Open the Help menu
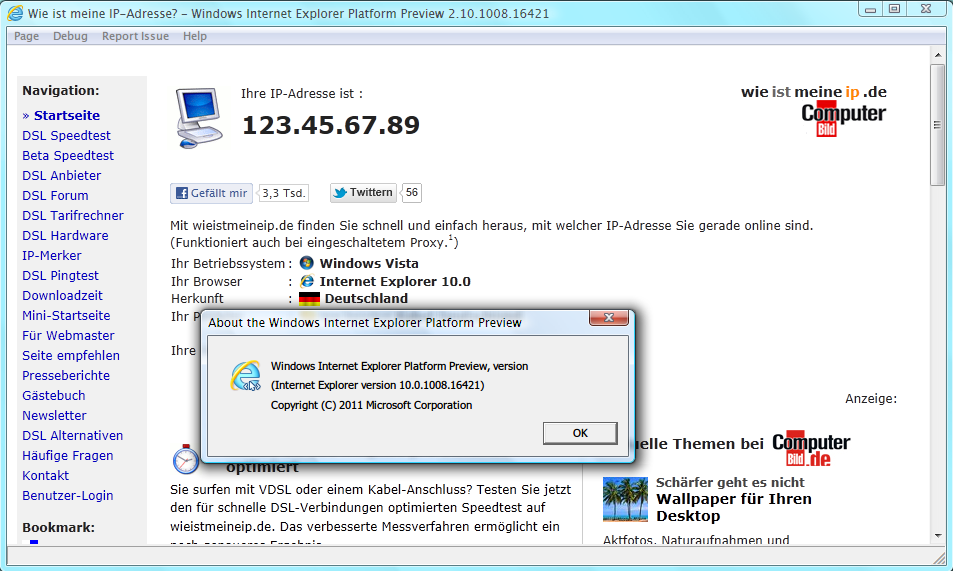953x571 pixels. 195,36
